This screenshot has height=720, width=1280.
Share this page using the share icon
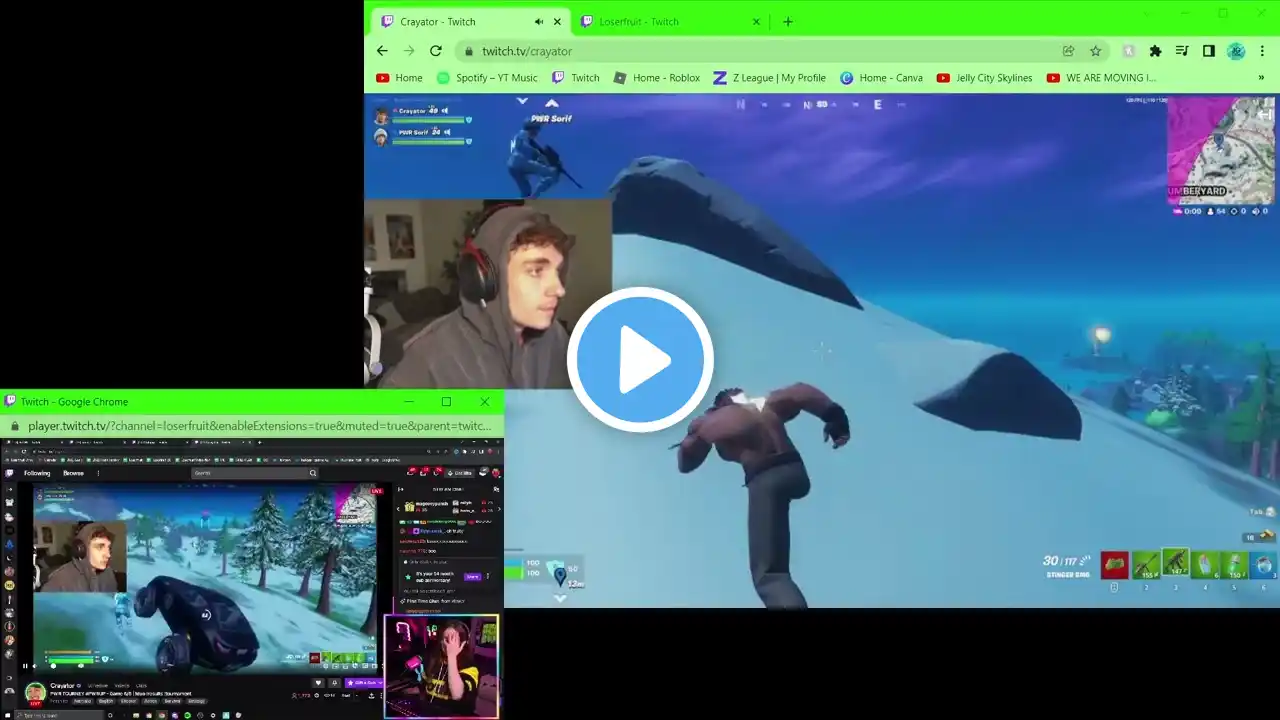coord(1068,51)
